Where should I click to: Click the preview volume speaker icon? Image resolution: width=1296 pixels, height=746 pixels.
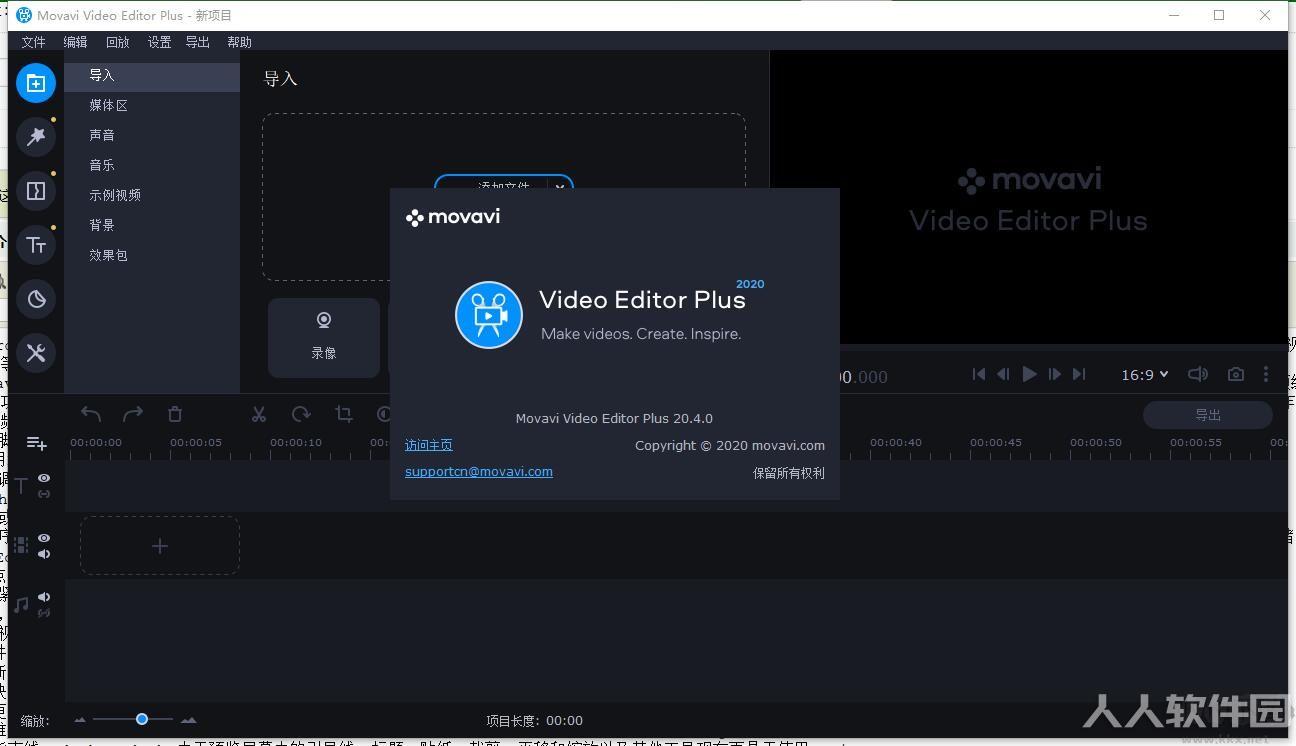click(x=1197, y=374)
